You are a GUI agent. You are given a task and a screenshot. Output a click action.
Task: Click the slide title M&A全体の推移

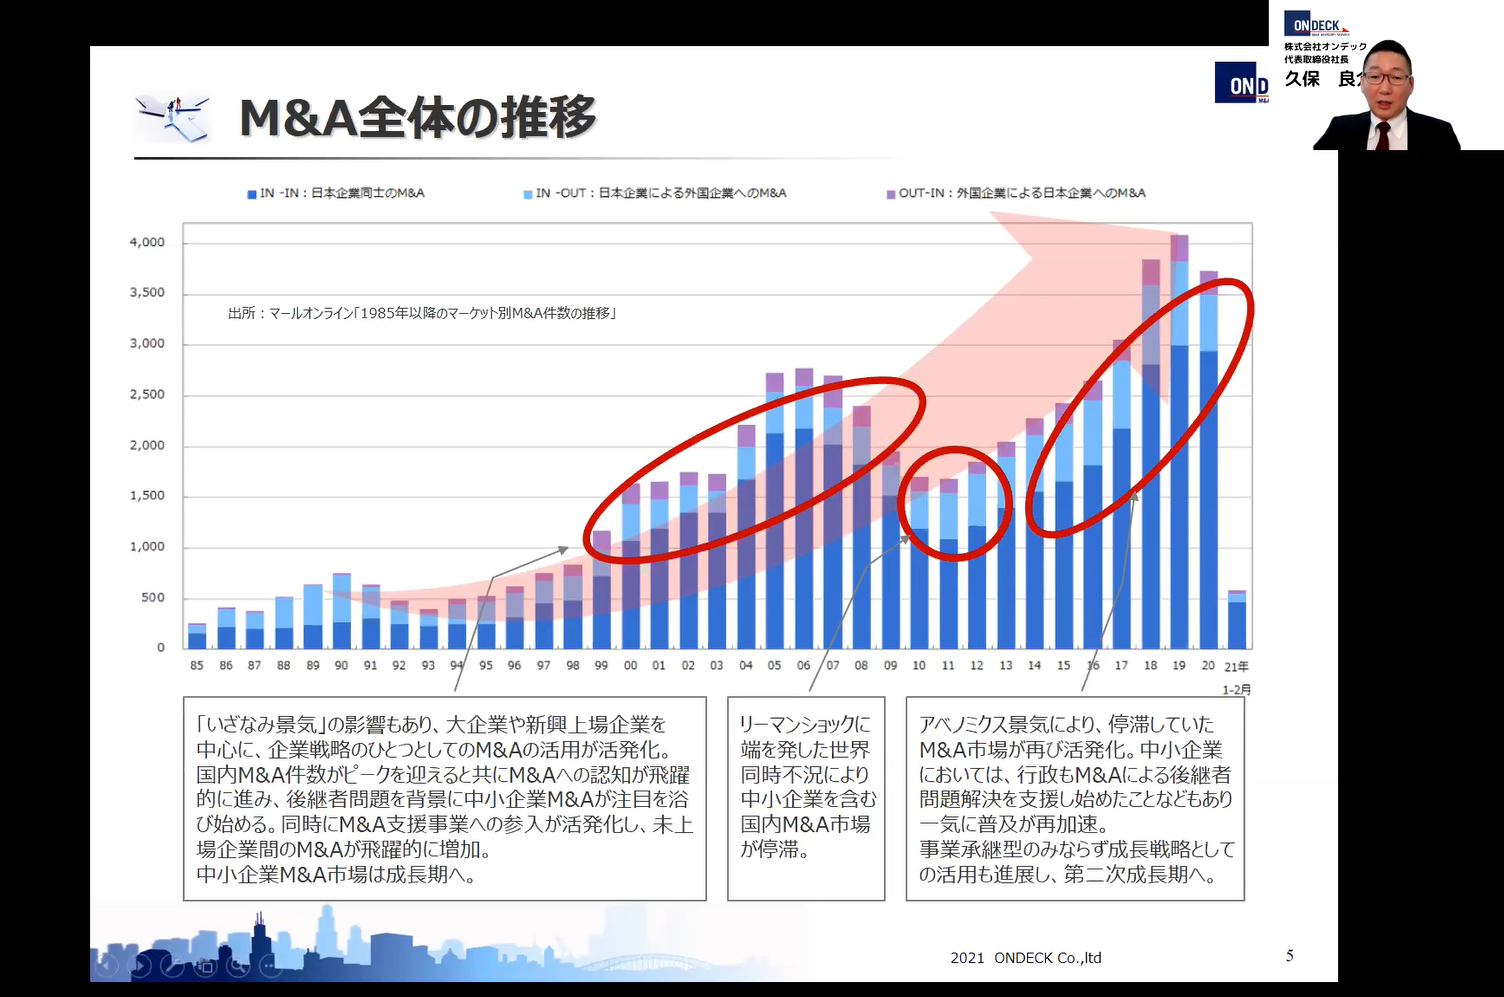coord(418,117)
